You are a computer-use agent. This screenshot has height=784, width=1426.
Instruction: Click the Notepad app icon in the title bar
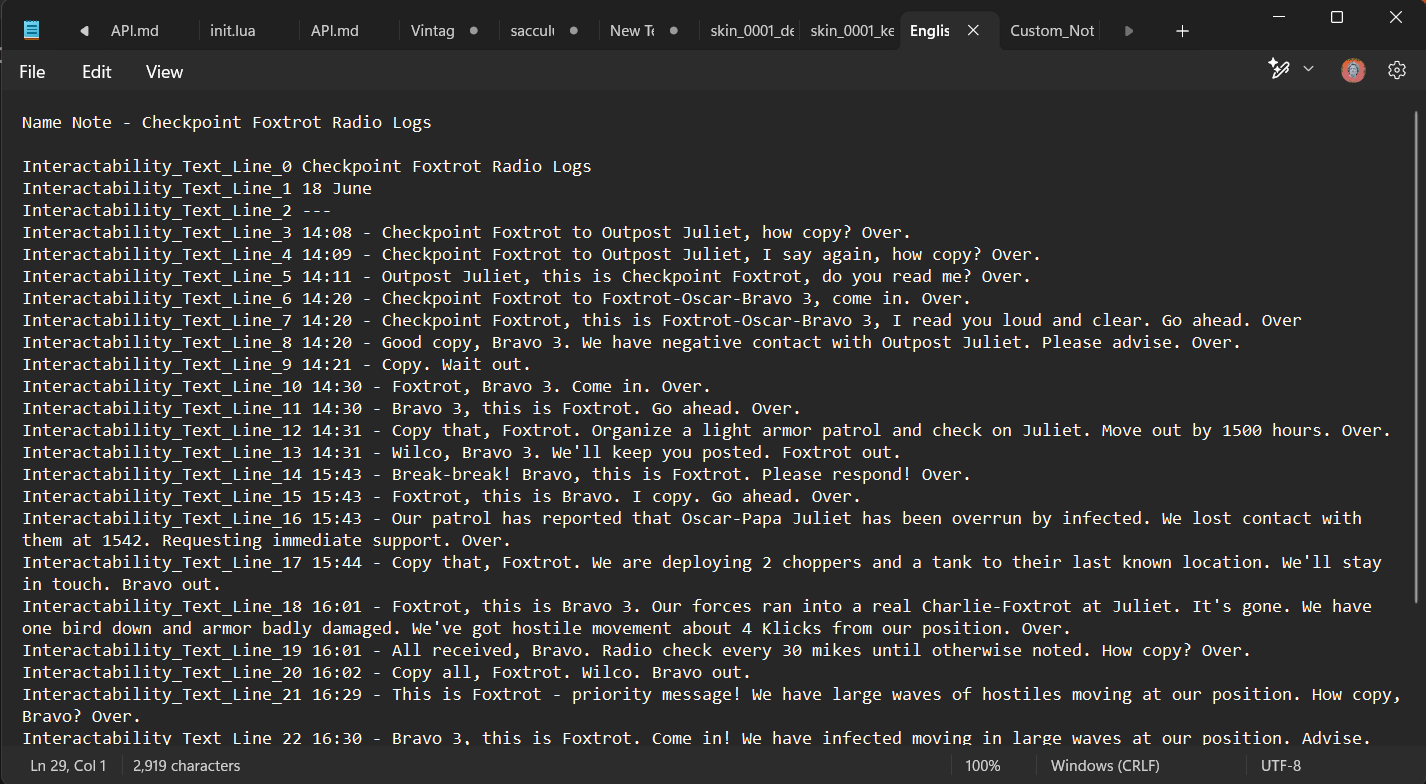(32, 30)
